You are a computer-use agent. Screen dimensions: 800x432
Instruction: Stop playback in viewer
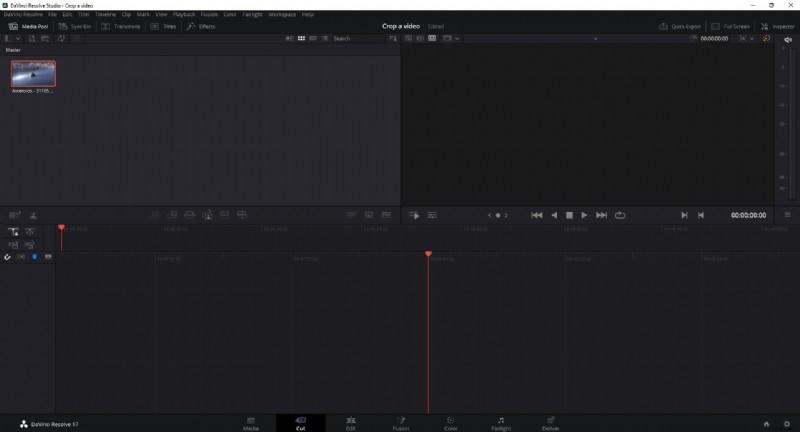click(x=569, y=215)
